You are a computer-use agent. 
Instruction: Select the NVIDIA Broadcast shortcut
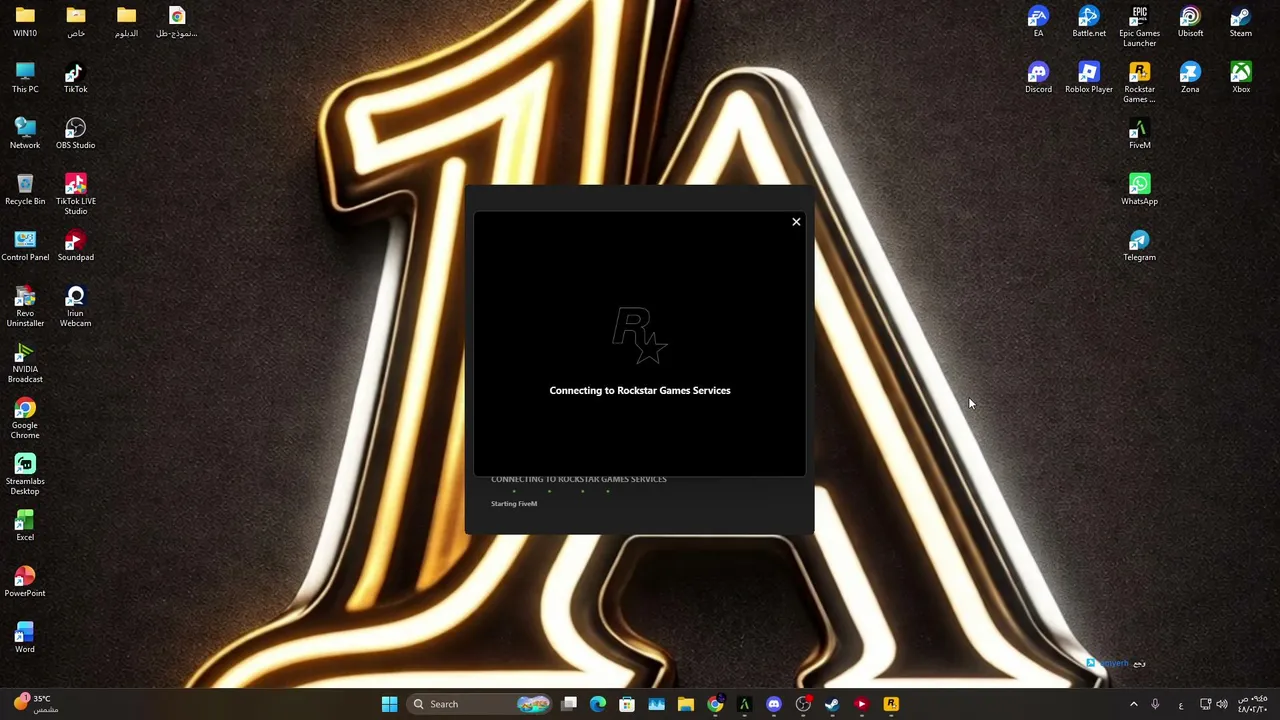[x=25, y=363]
